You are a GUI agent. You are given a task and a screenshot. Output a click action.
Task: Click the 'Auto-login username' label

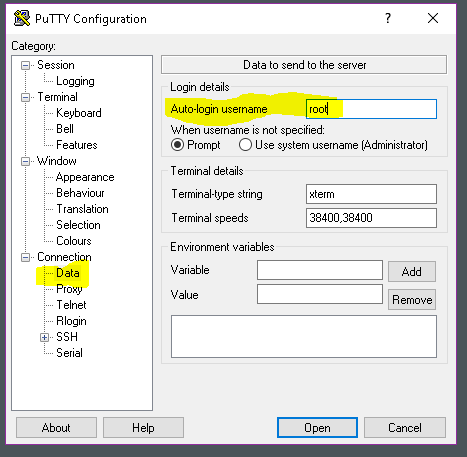point(219,109)
